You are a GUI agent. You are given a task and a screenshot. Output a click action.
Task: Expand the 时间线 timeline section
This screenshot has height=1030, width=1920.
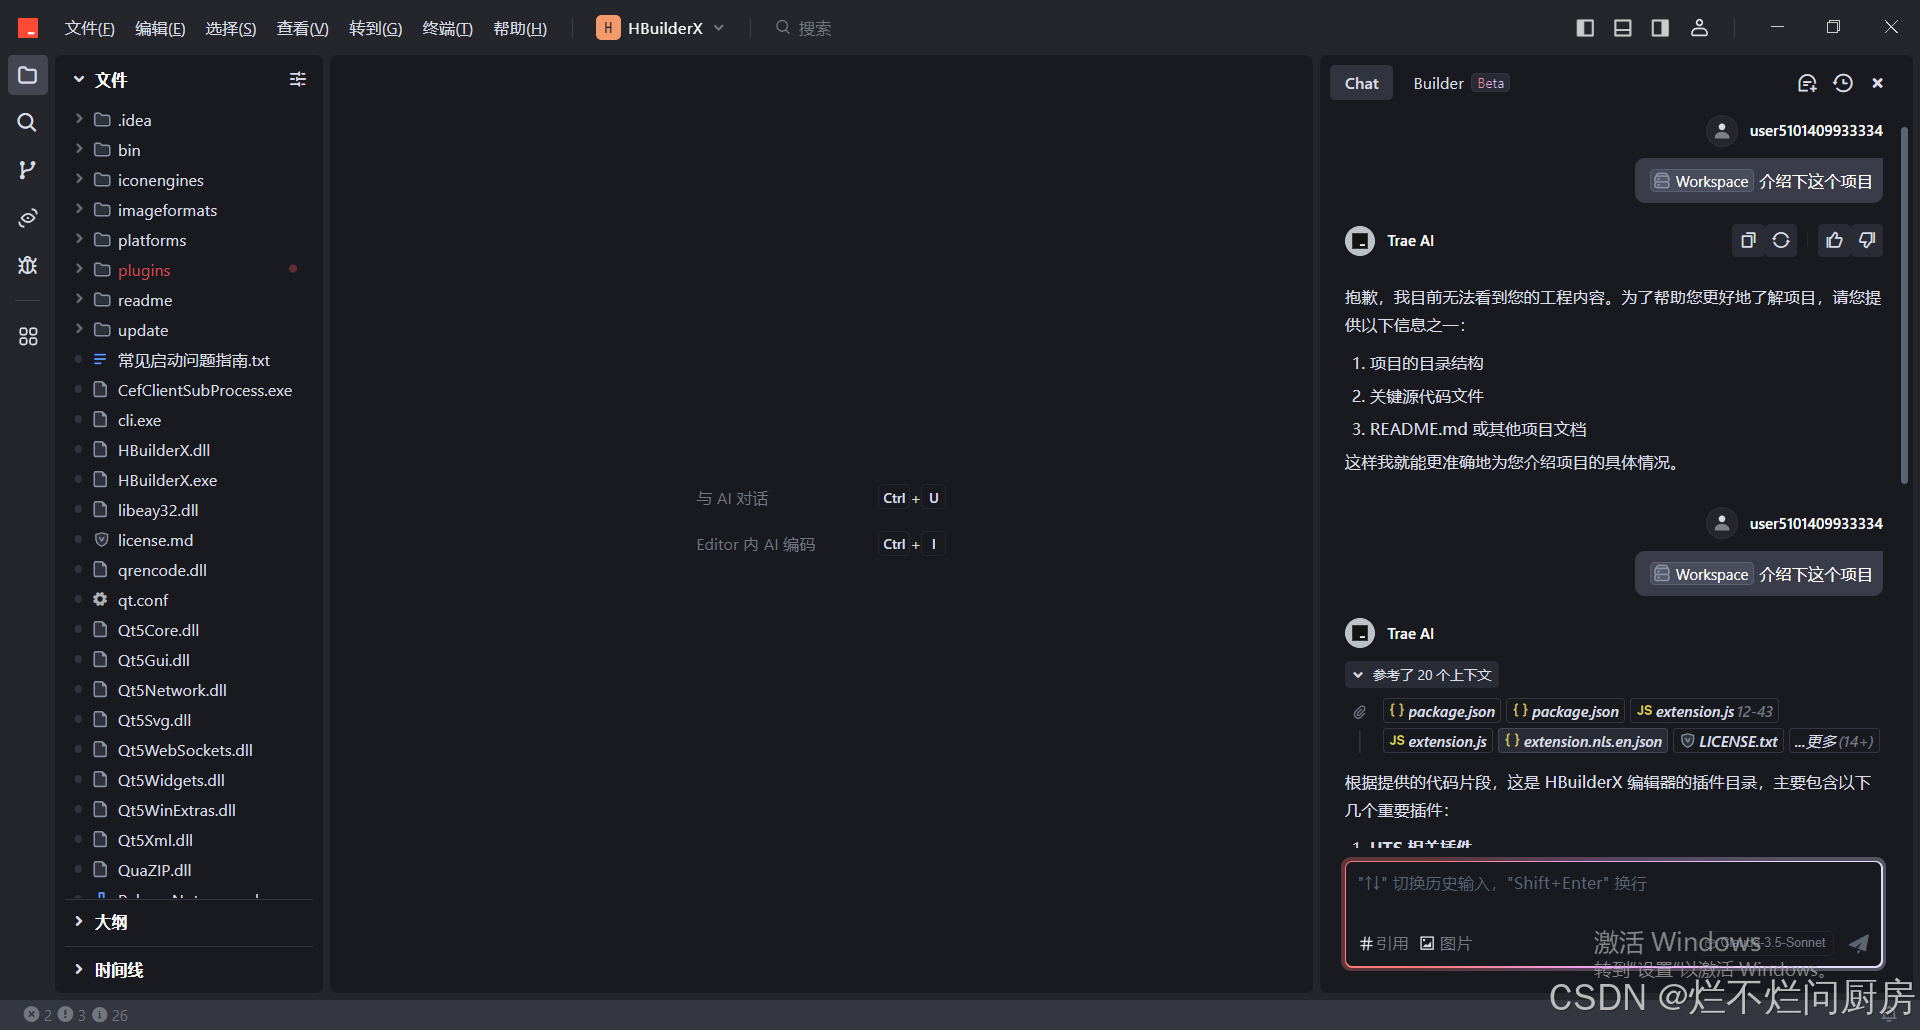[x=190, y=970]
